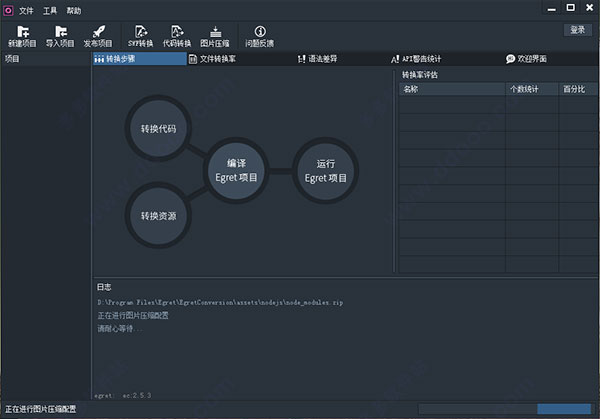This screenshot has width=600, height=419.
Task: Click the 个数统计 column header
Action: click(532, 89)
